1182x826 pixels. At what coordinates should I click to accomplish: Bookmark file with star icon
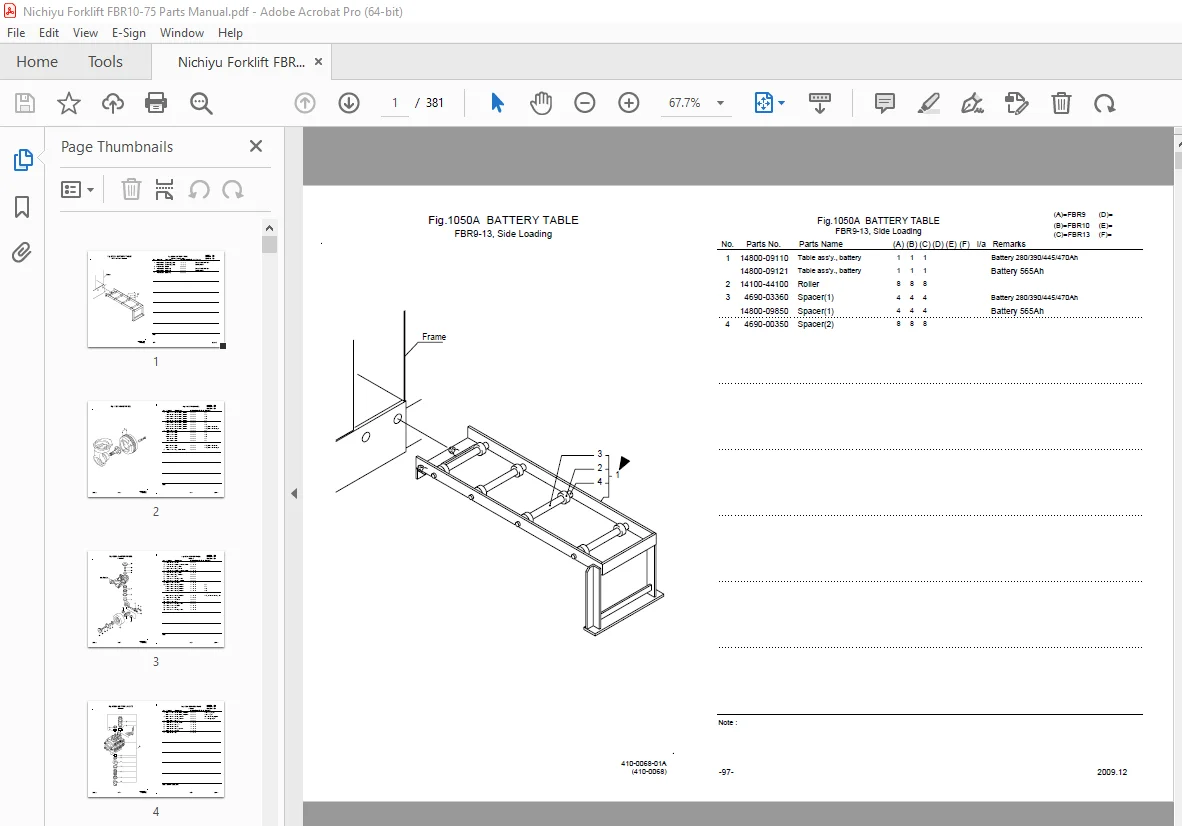tap(69, 103)
